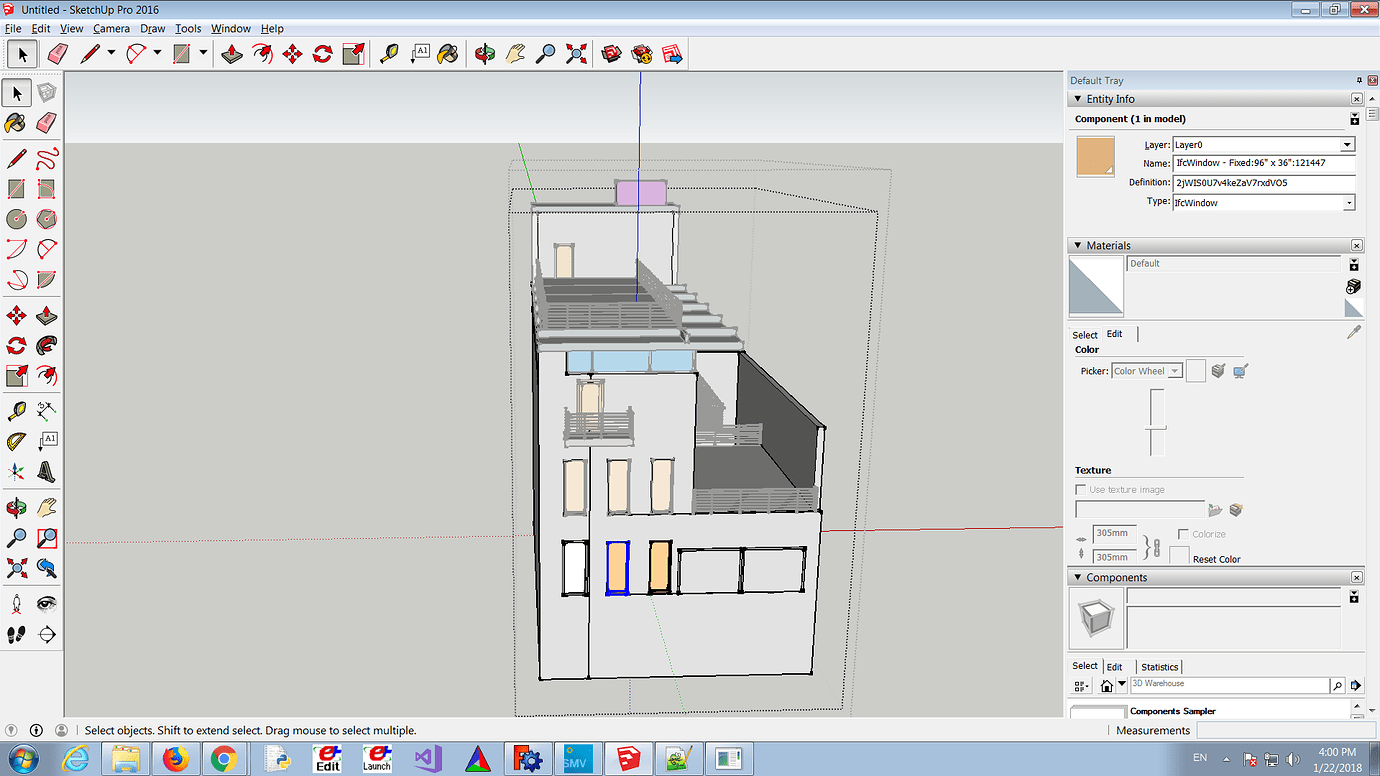Expand the Arc tool dropdown arrow
This screenshot has height=776, width=1380.
pyautogui.click(x=157, y=53)
